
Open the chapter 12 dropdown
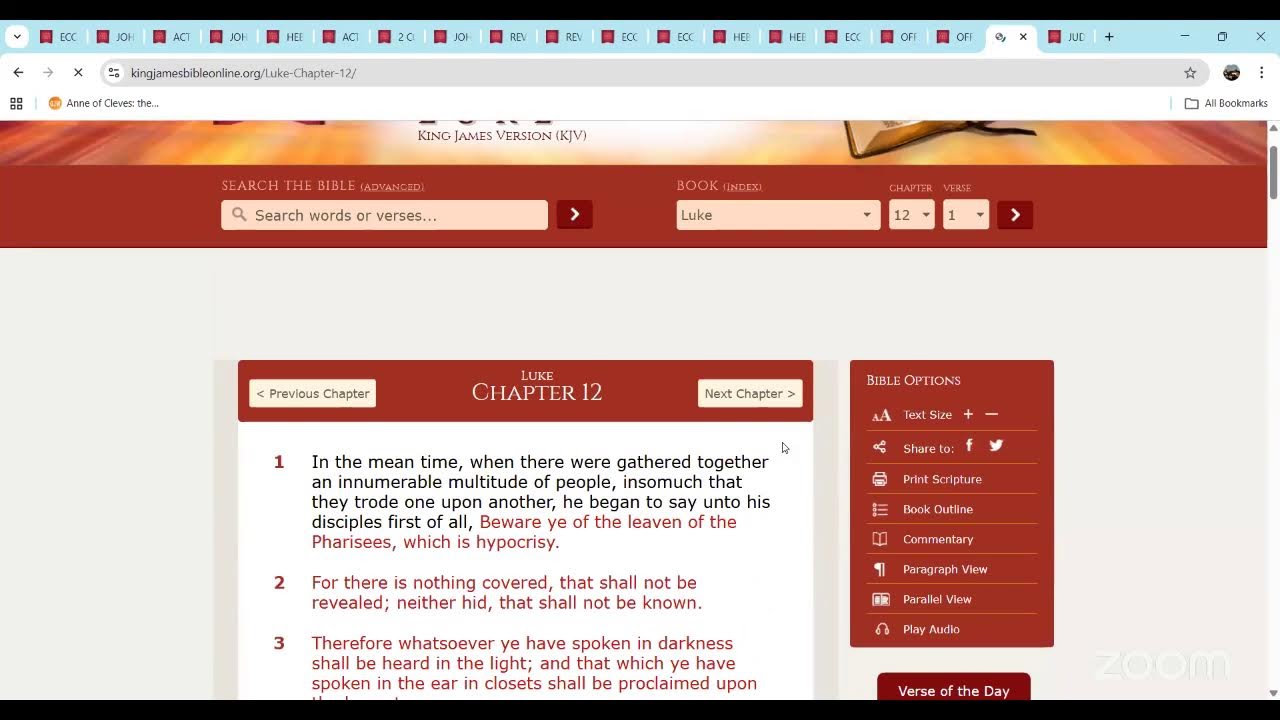click(912, 215)
